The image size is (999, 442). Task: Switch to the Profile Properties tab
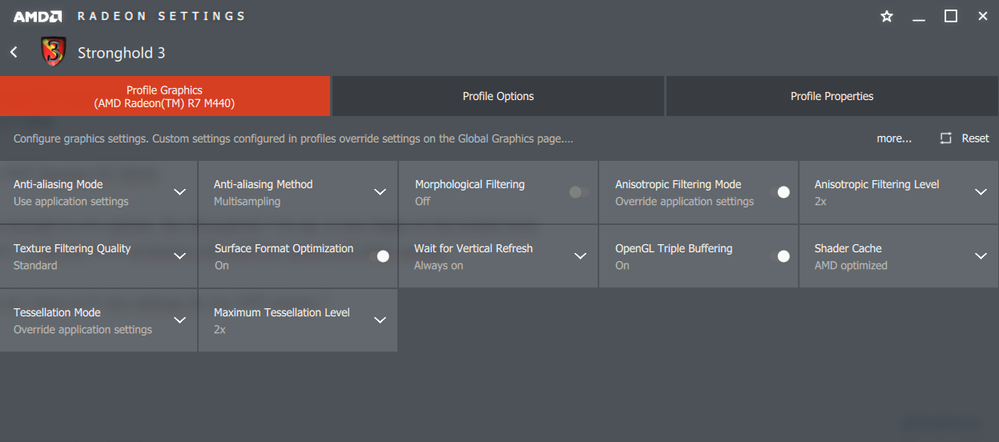click(832, 96)
